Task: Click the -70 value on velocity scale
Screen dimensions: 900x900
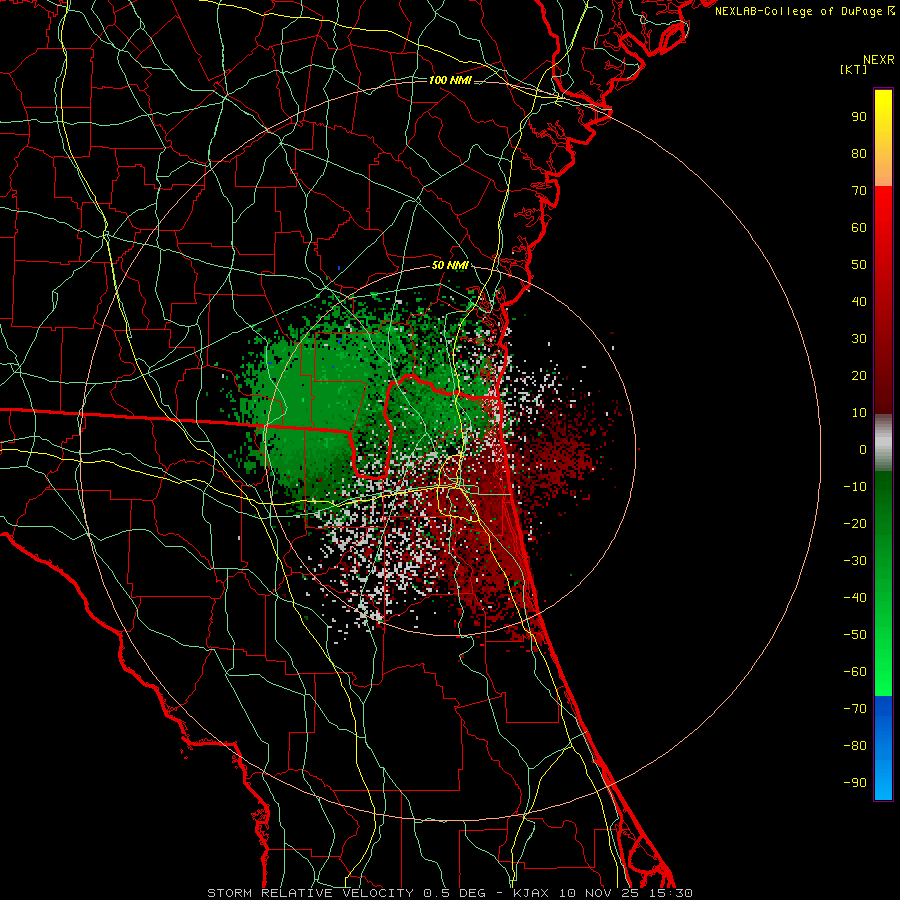Action: [855, 709]
